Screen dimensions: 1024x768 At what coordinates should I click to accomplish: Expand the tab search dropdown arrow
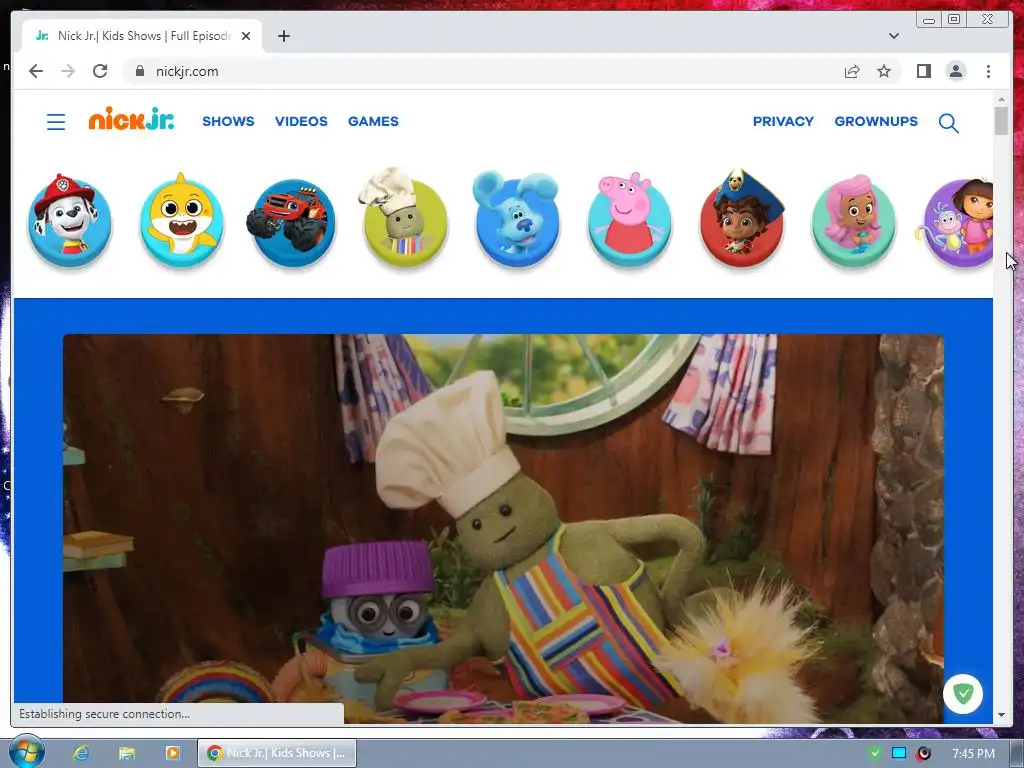[x=893, y=36]
